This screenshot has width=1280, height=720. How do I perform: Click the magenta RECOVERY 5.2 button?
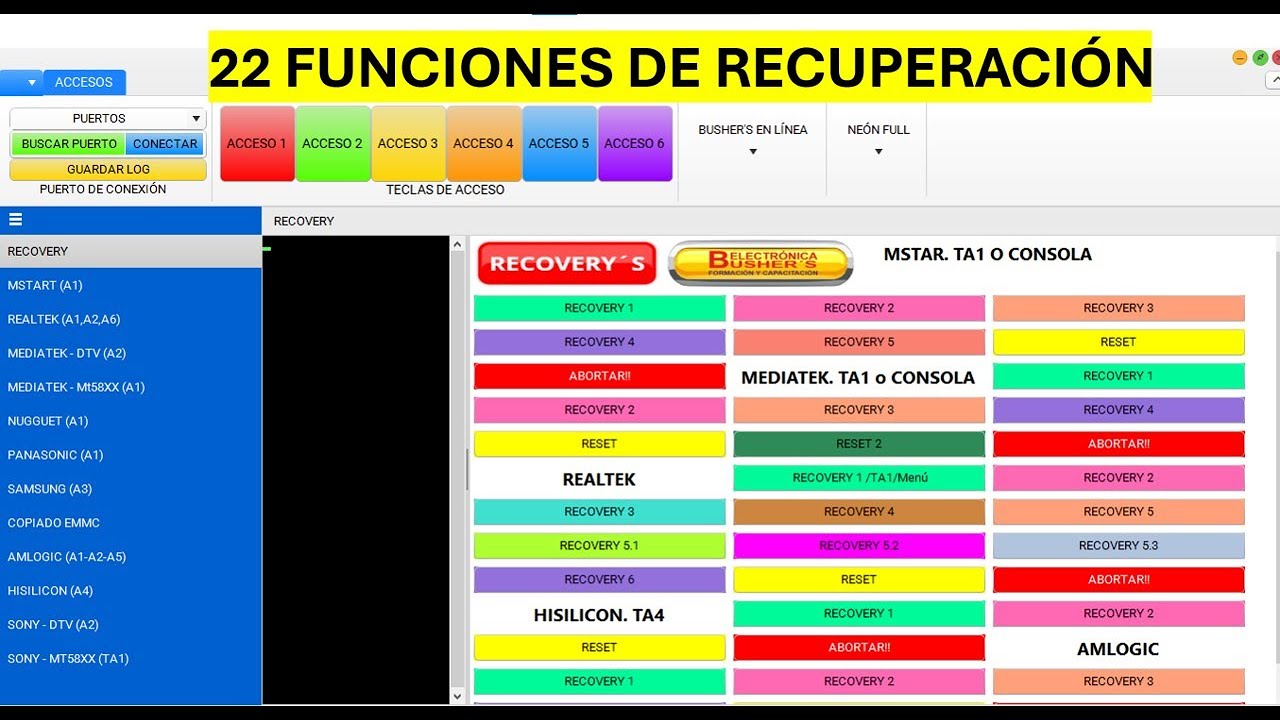[859, 546]
